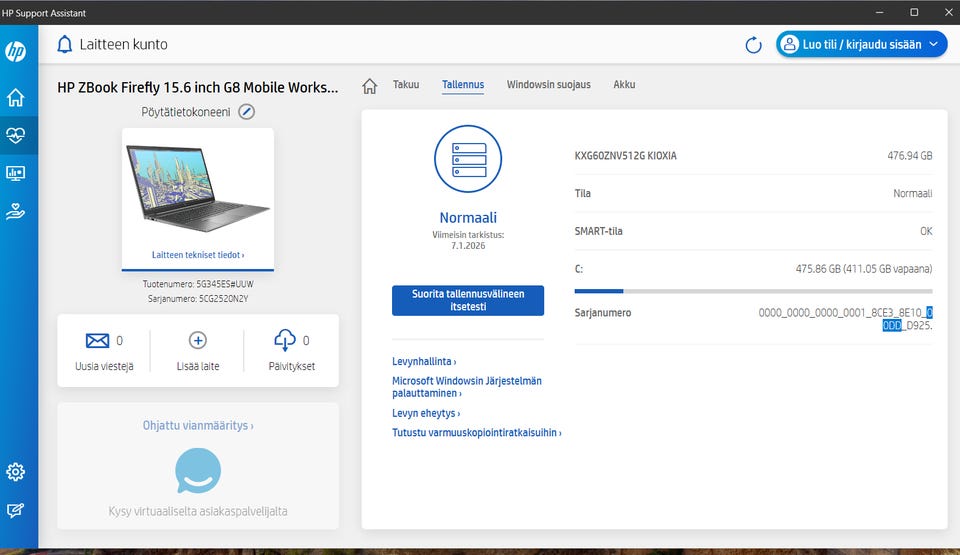Open the support hand sidebar icon
The width and height of the screenshot is (960, 555).
click(x=16, y=211)
